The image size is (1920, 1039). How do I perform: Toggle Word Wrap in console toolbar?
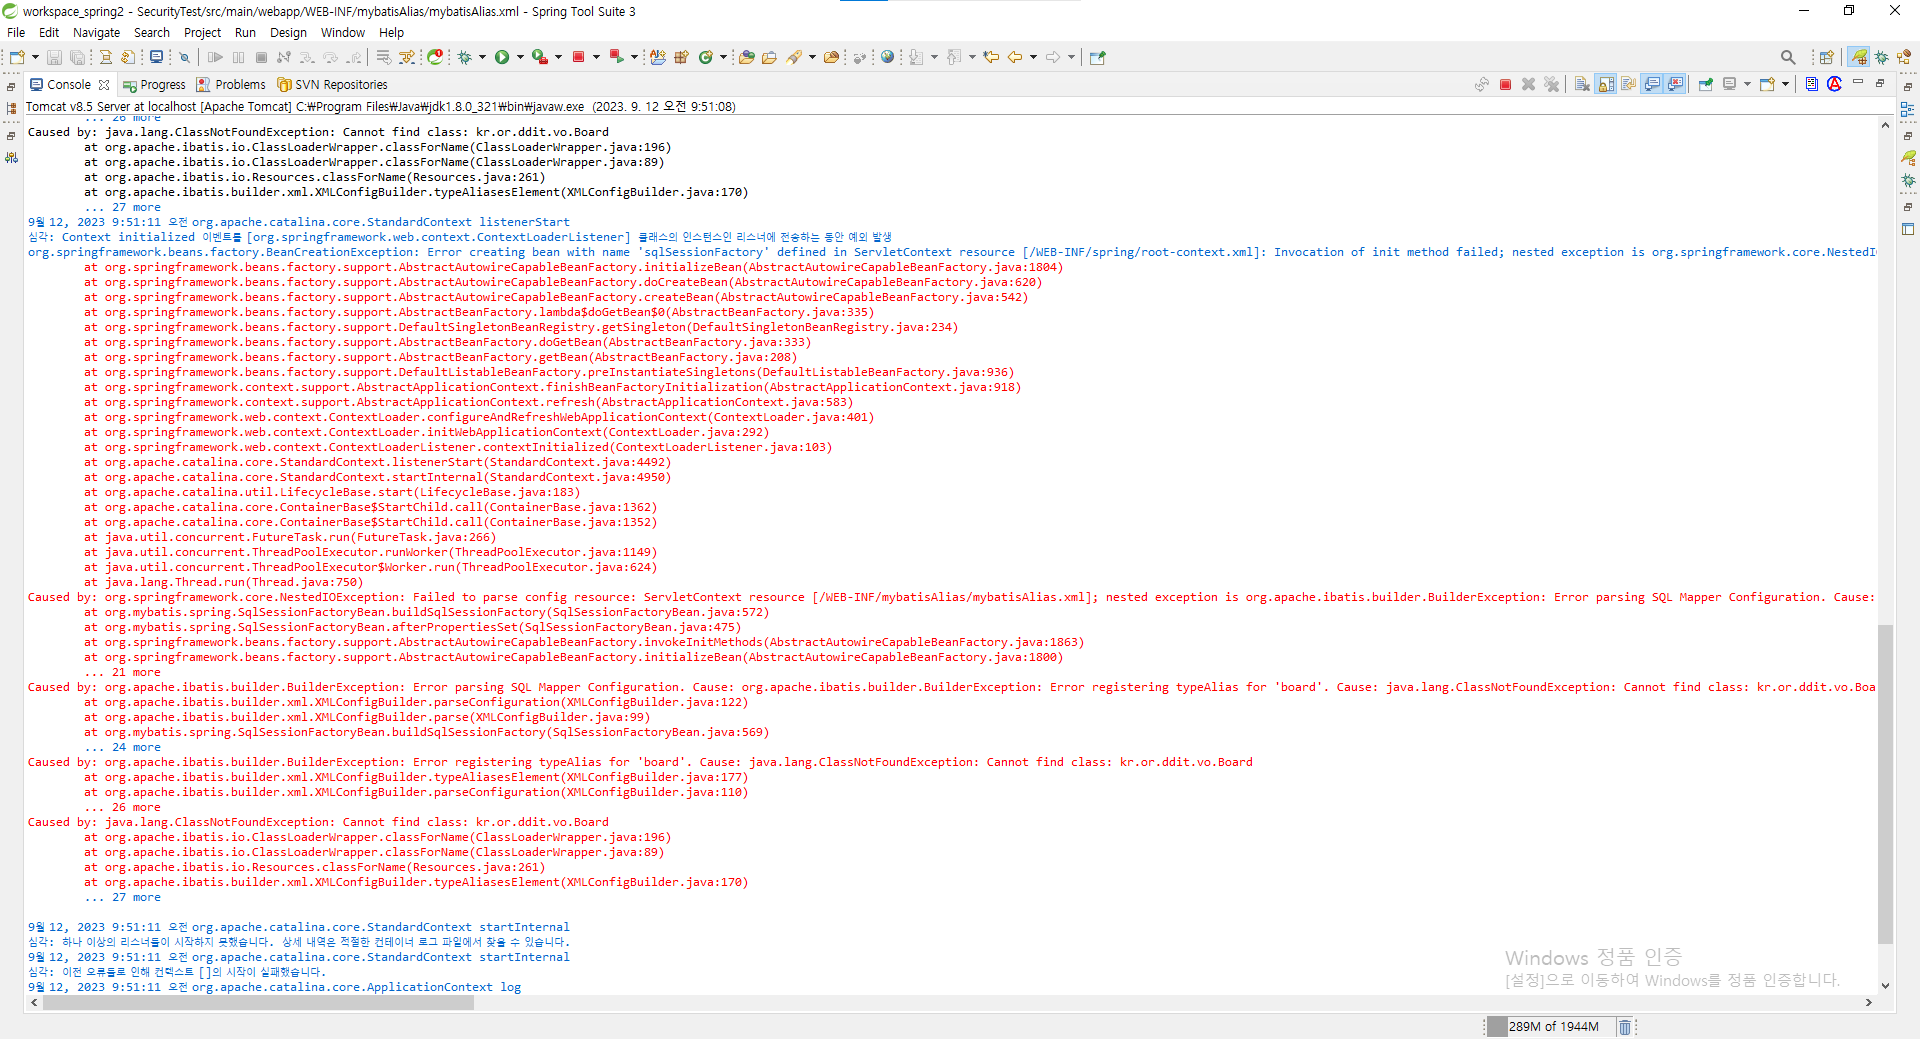[x=1628, y=85]
